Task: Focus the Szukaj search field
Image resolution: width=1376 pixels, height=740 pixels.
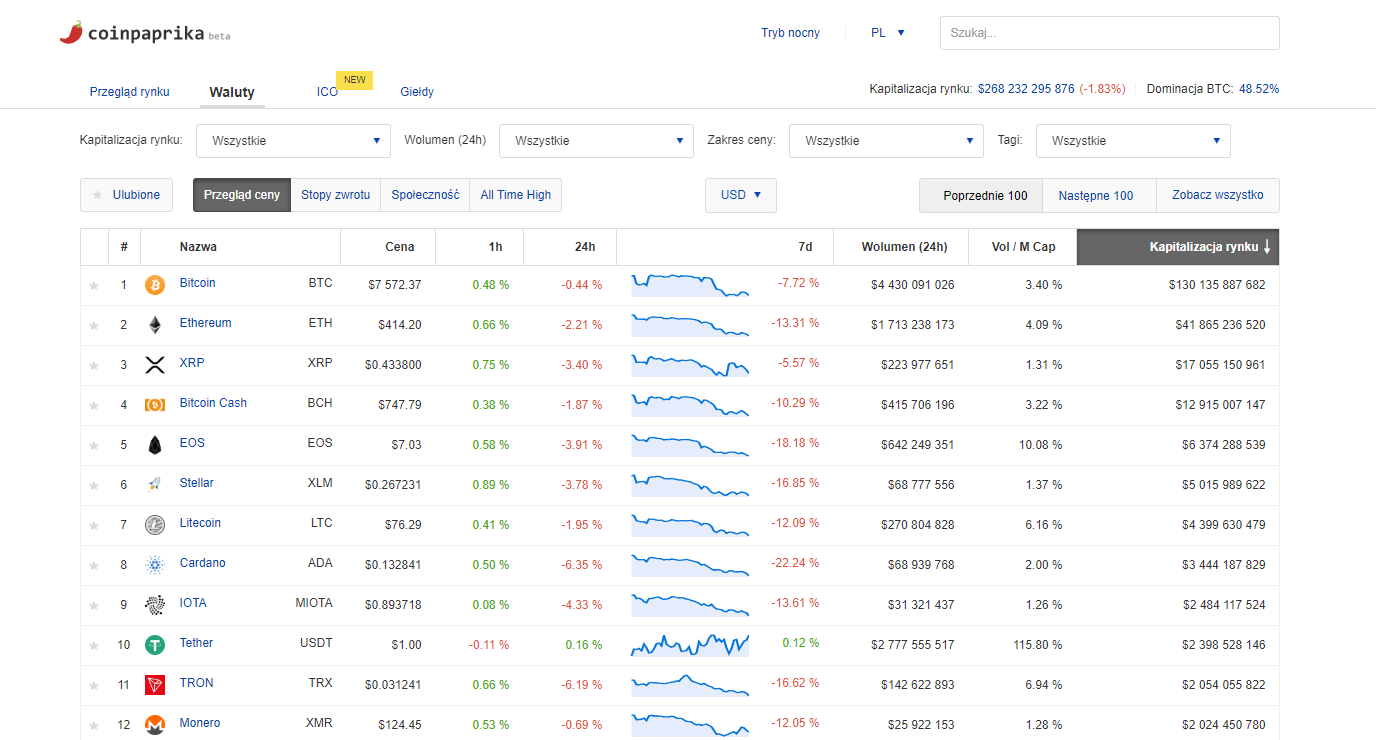Action: point(1110,33)
